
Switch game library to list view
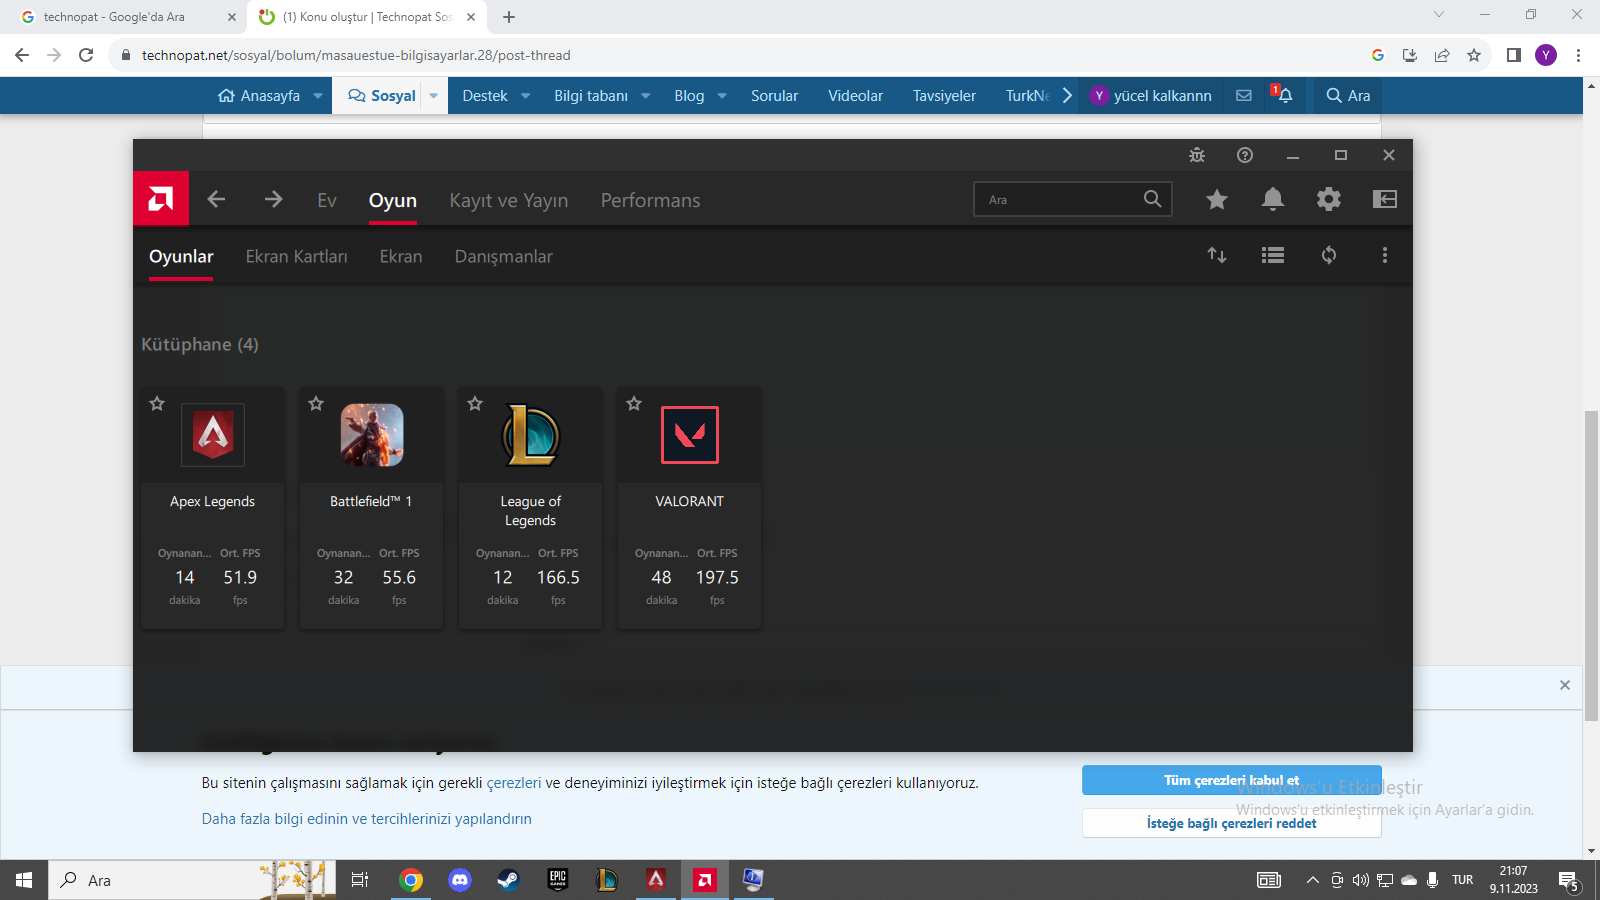[x=1273, y=255]
